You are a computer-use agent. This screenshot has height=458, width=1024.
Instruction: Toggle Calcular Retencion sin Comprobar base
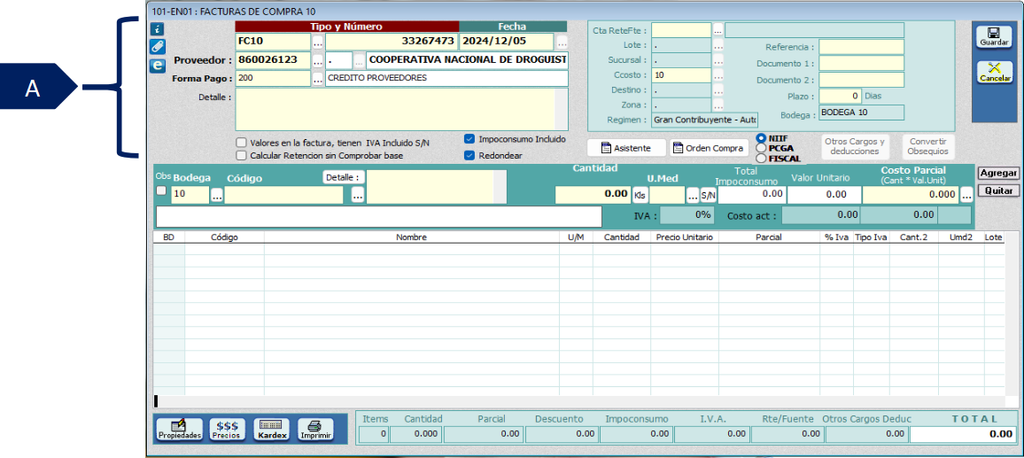[242, 155]
